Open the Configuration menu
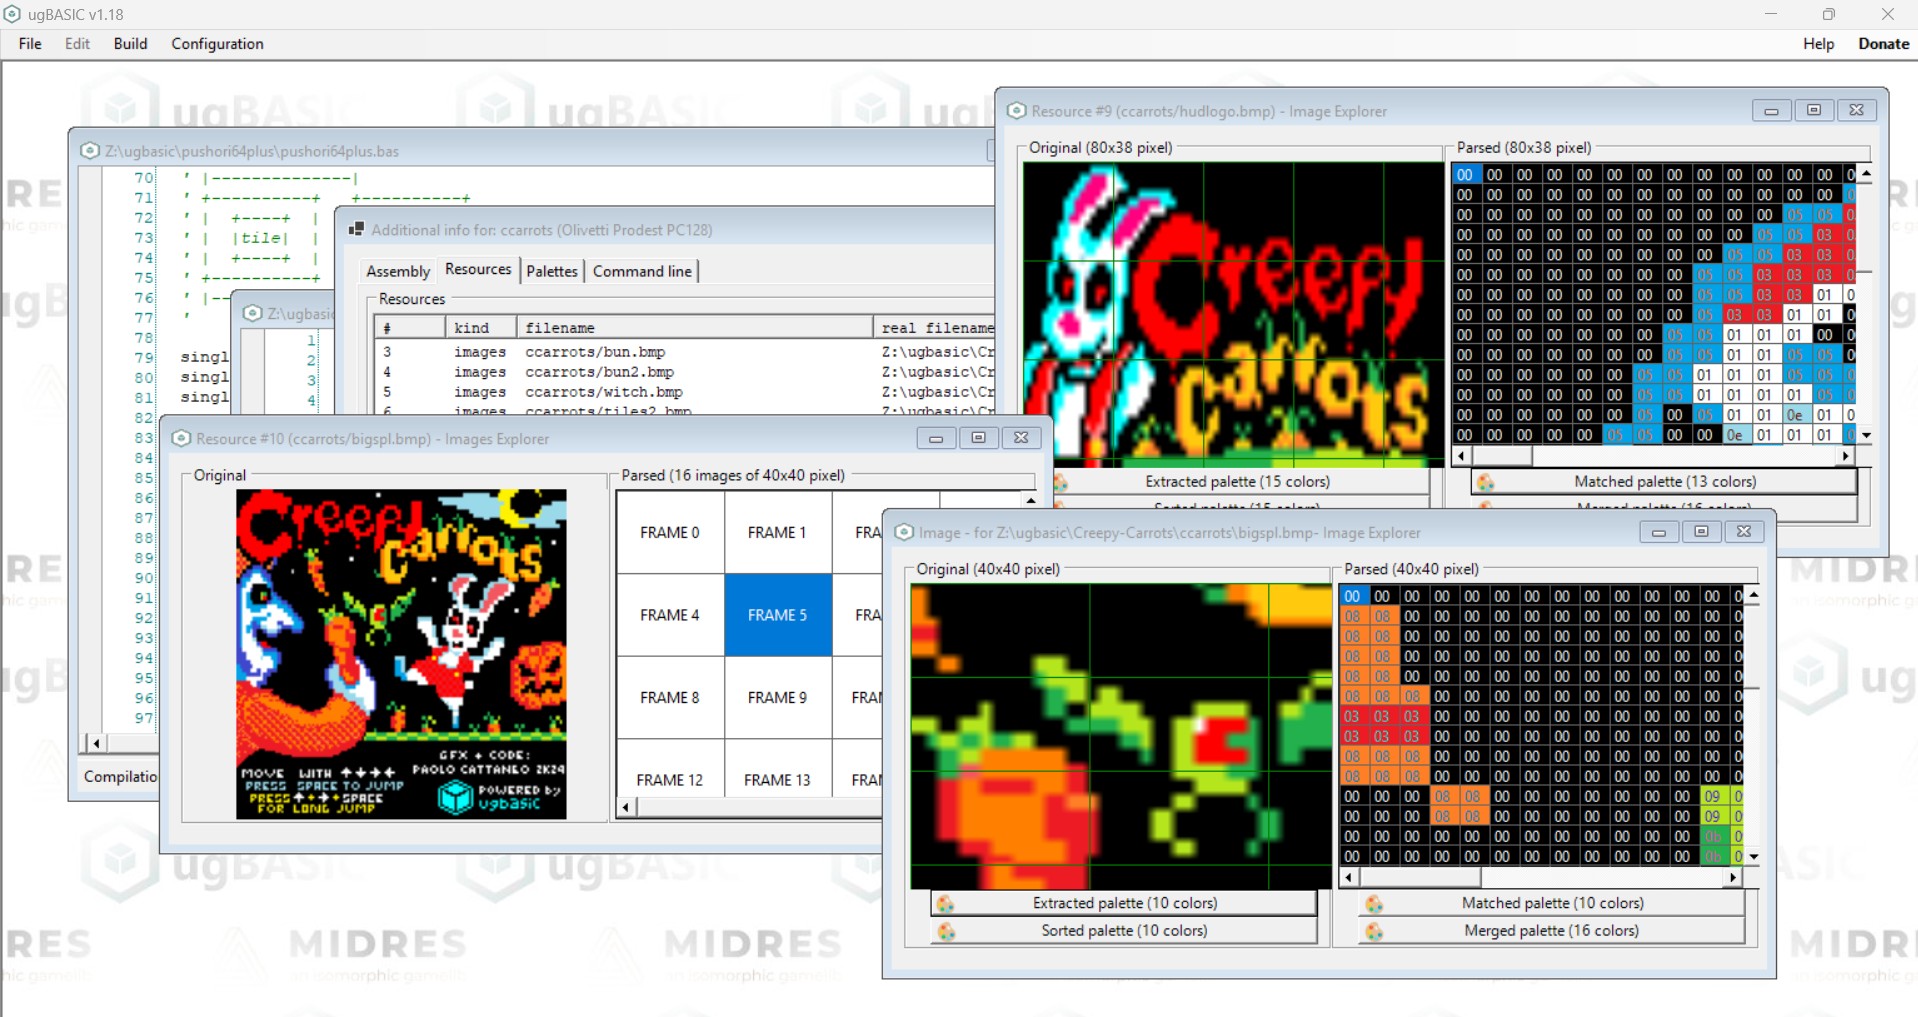The width and height of the screenshot is (1918, 1017). click(x=217, y=44)
